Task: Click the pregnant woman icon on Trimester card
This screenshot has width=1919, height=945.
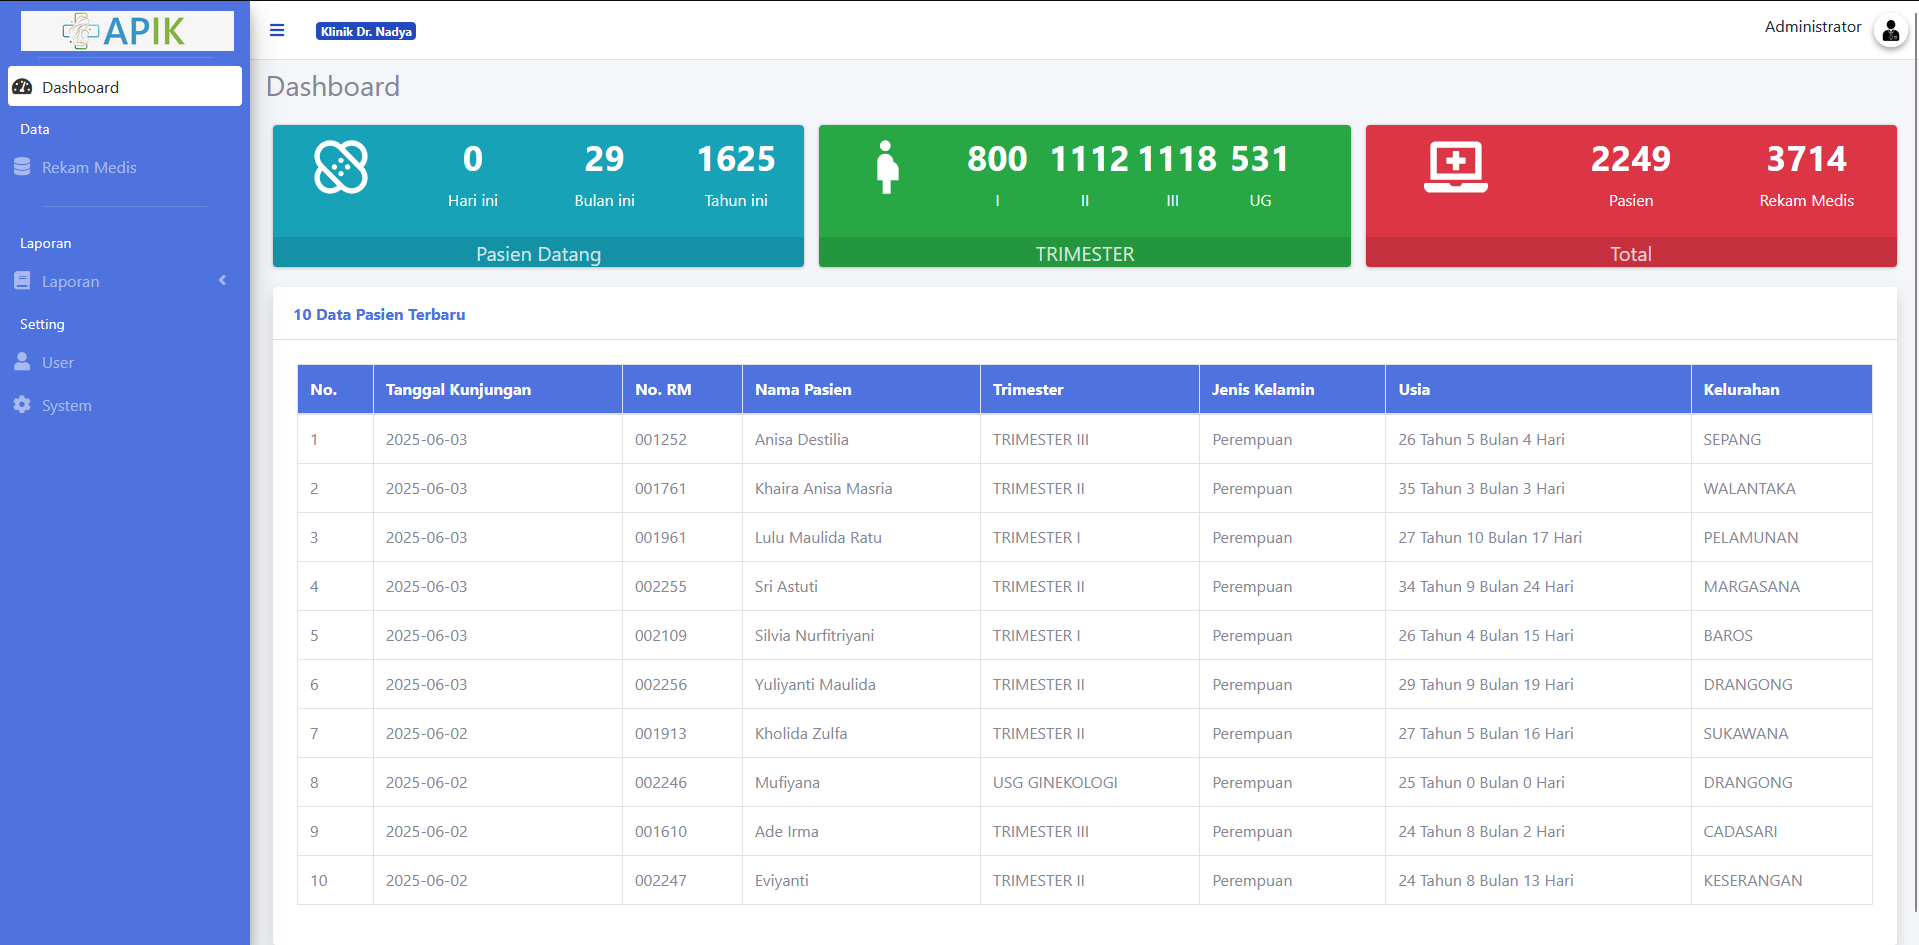Action: pyautogui.click(x=886, y=167)
